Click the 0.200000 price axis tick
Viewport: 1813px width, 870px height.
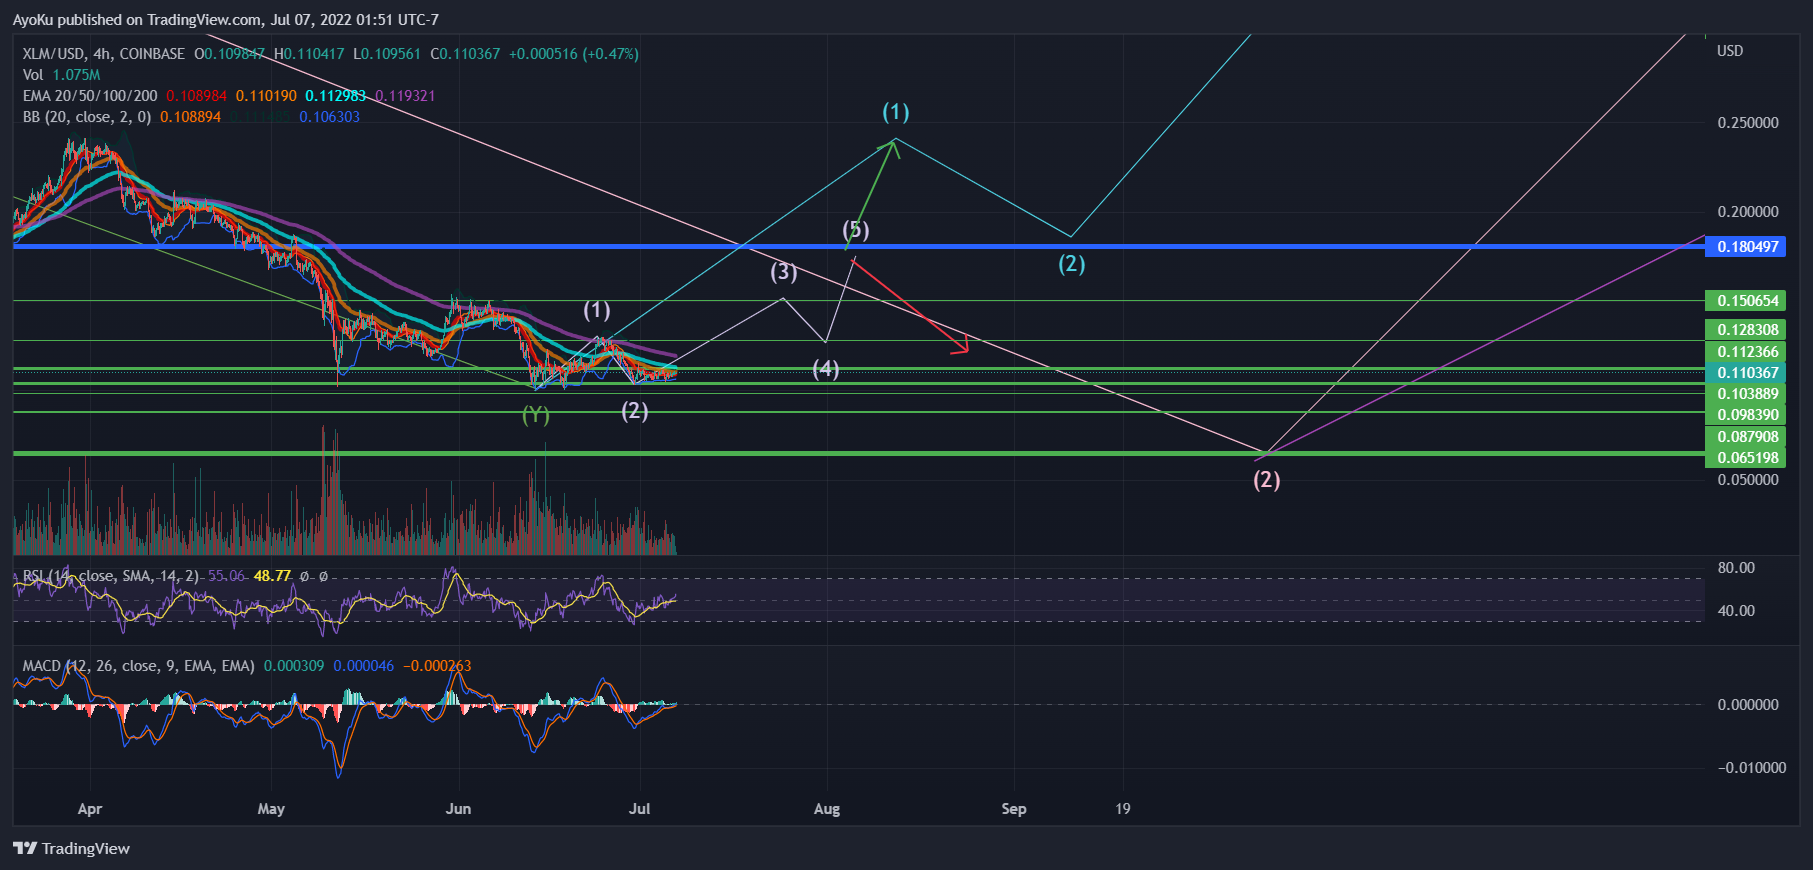[x=1748, y=212]
